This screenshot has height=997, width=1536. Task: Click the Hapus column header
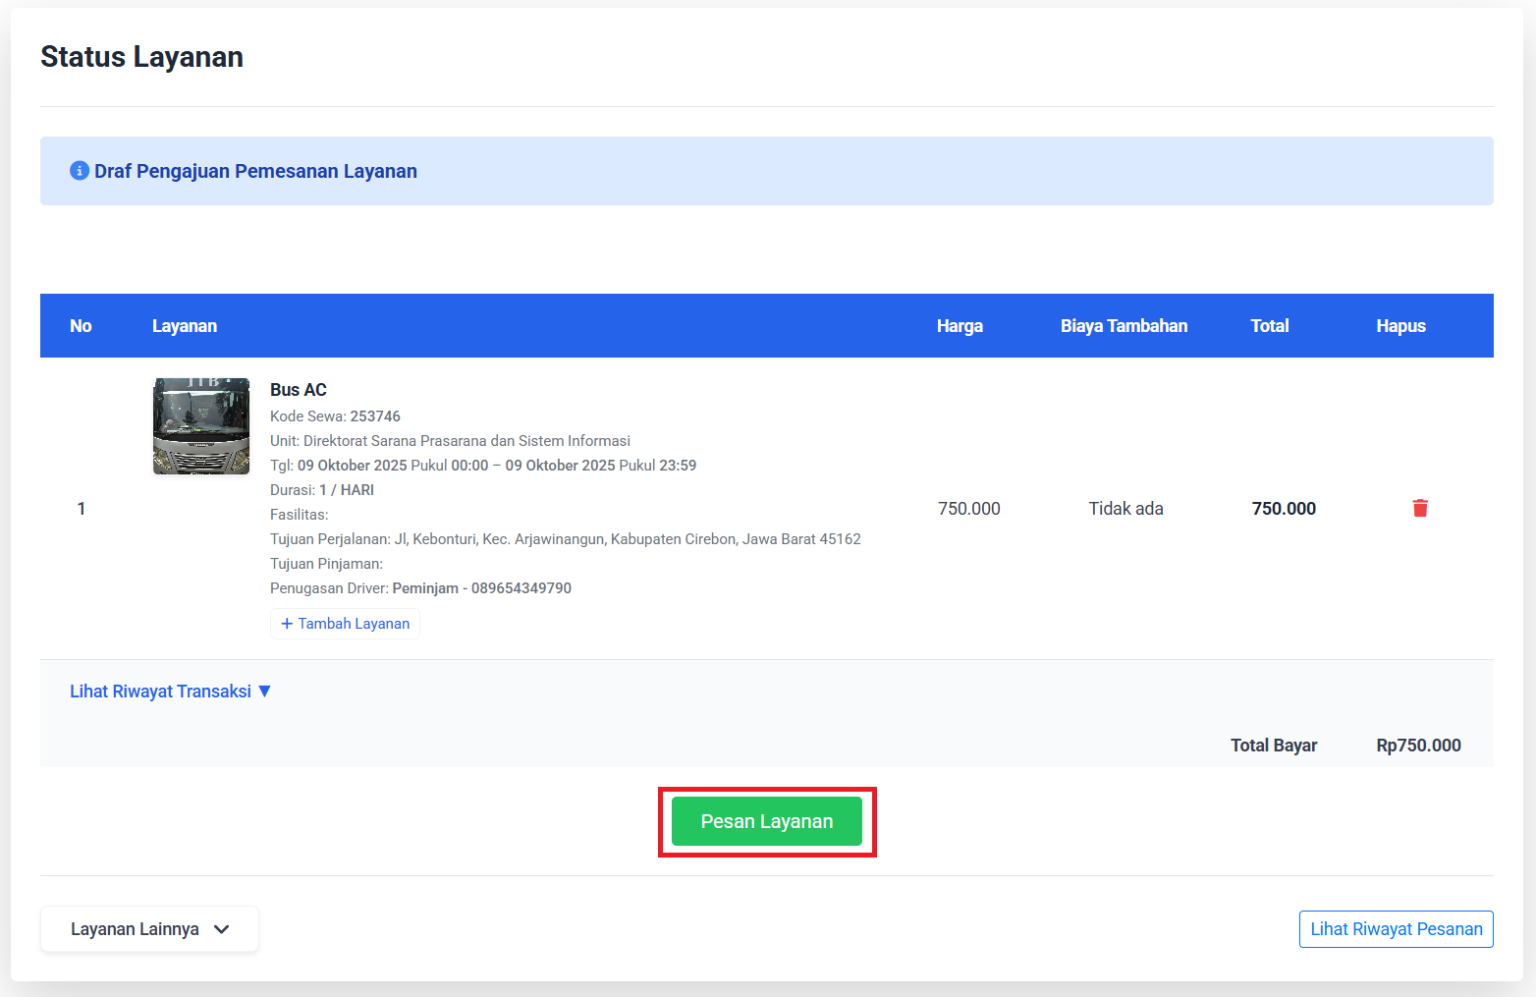[1401, 326]
